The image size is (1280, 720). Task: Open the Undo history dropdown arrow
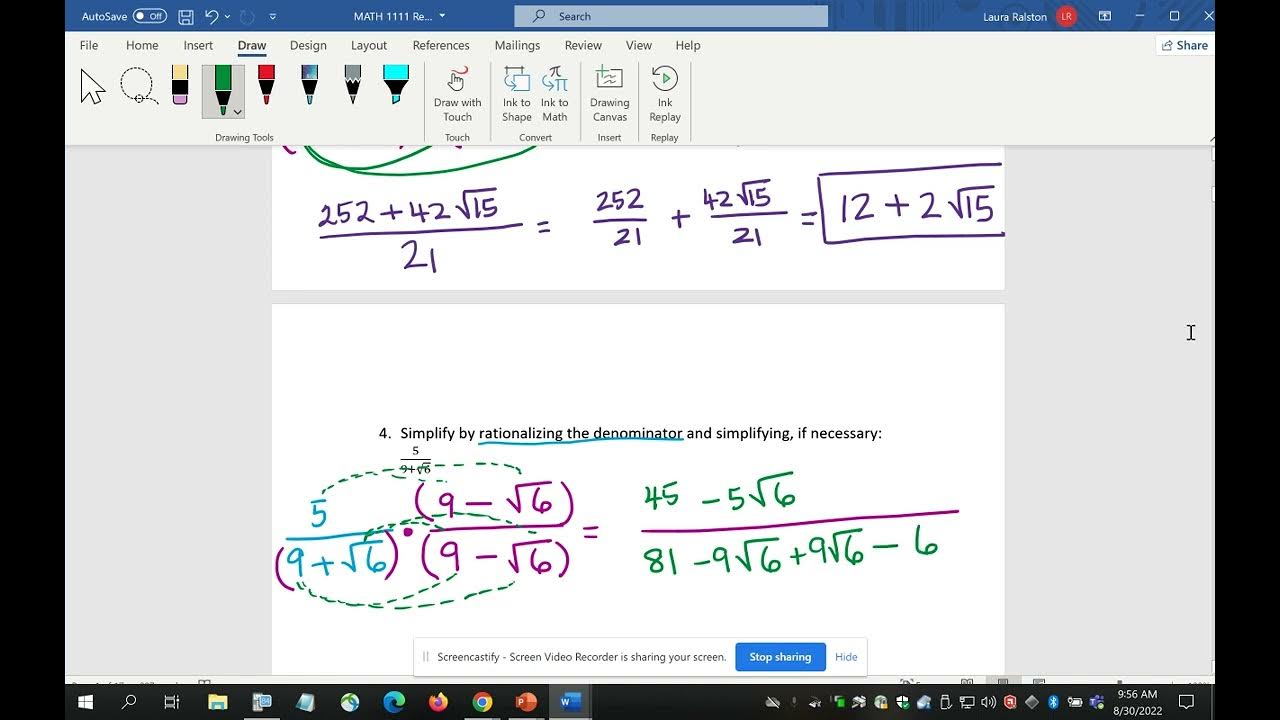(x=228, y=16)
